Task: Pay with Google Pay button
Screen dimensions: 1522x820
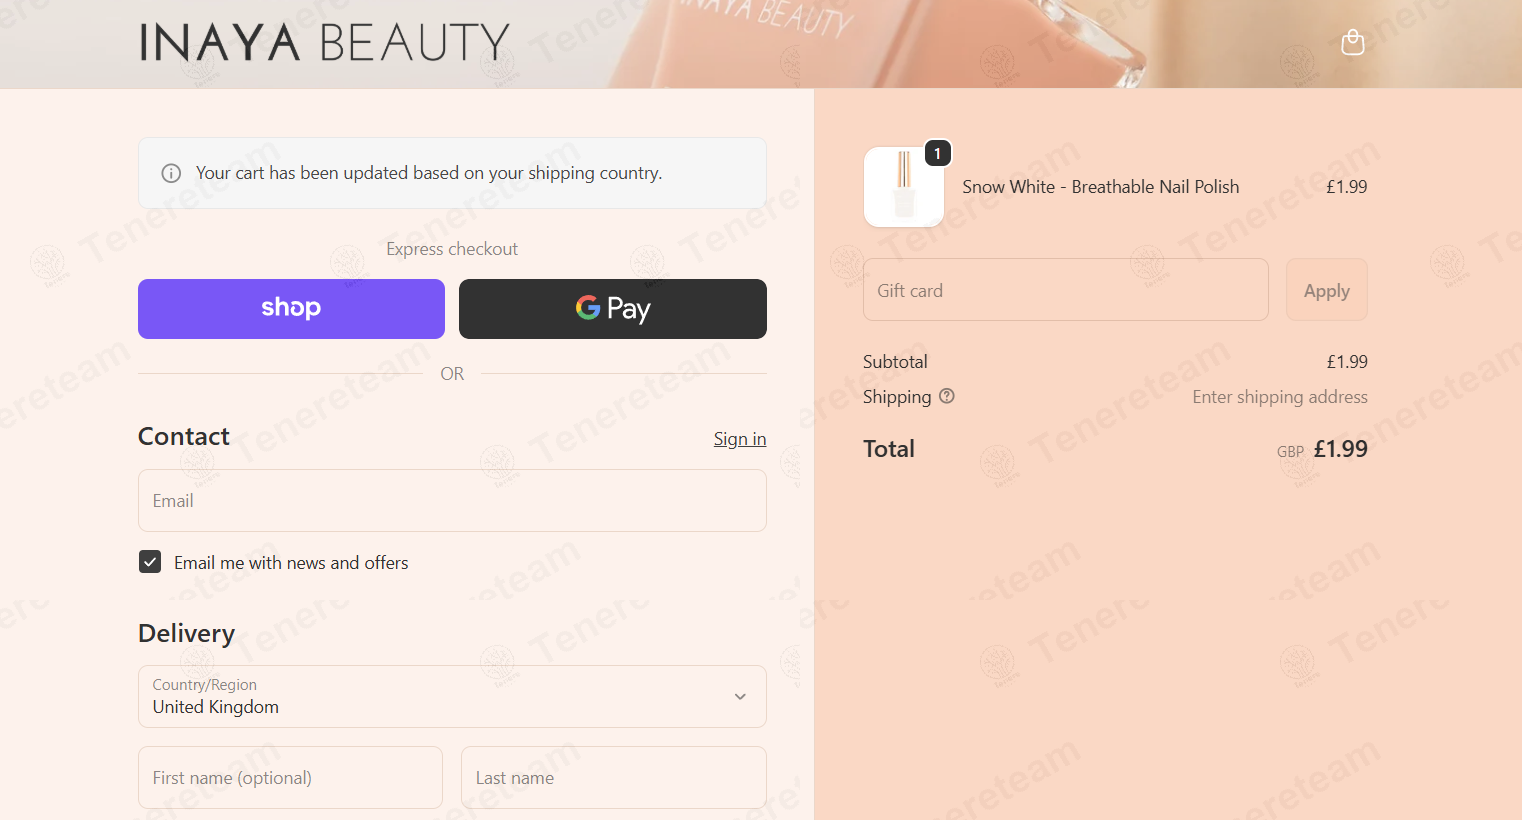Action: [x=613, y=309]
